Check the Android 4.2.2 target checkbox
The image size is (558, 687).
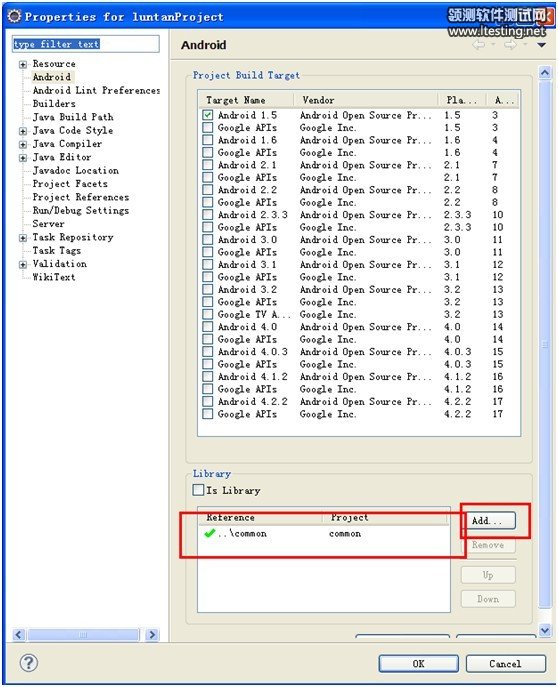208,401
